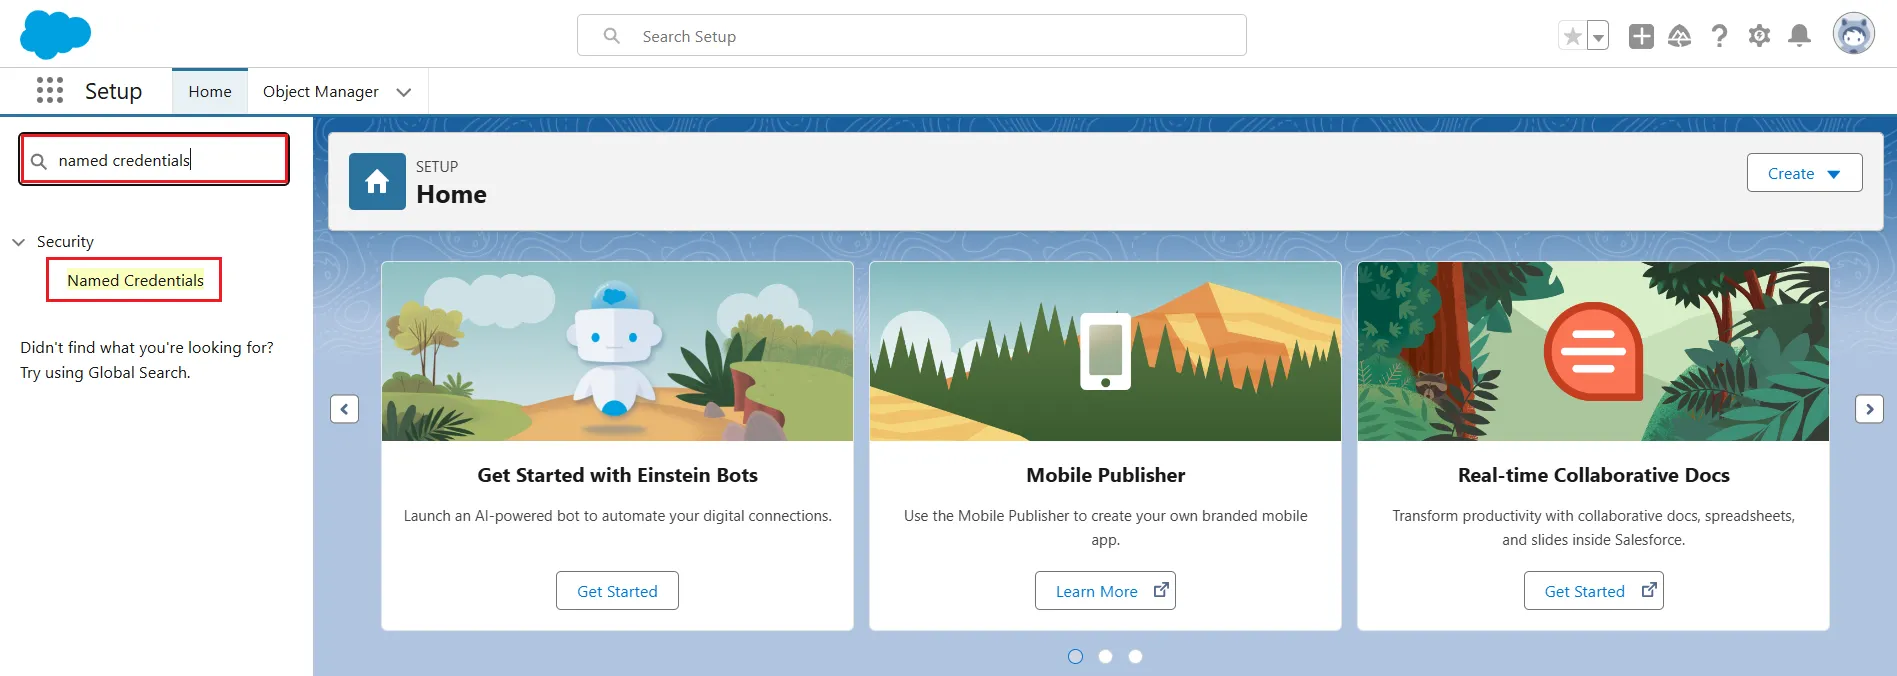Select the second carousel page dot
Image resolution: width=1897 pixels, height=676 pixels.
click(1105, 657)
